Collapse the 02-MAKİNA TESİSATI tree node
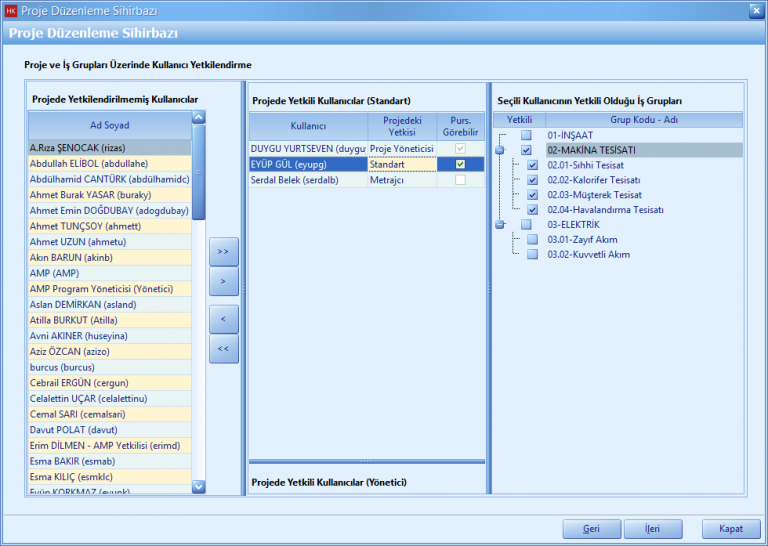 499,150
